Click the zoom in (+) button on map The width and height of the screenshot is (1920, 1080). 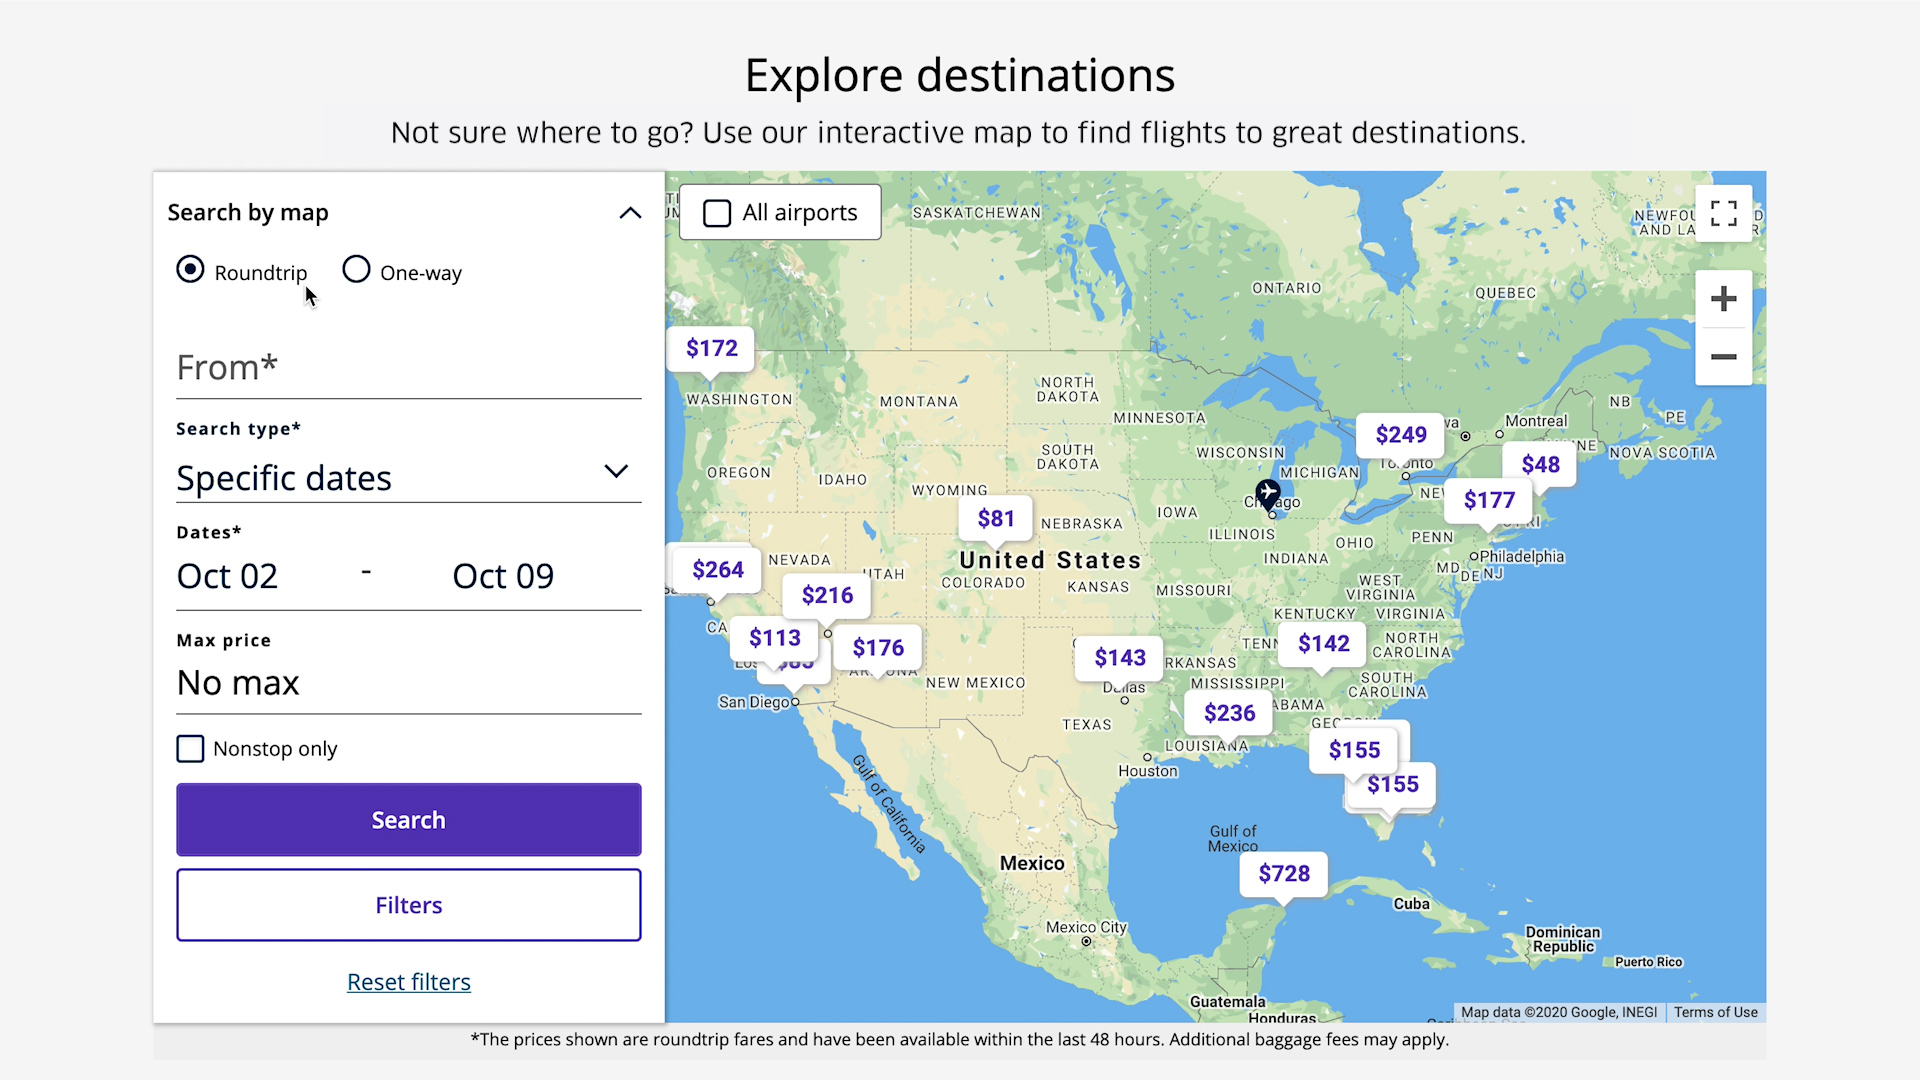(1722, 299)
